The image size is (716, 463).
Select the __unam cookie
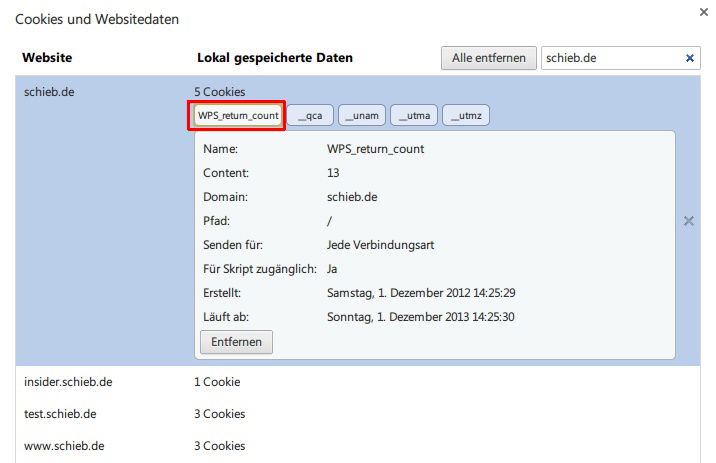362,116
